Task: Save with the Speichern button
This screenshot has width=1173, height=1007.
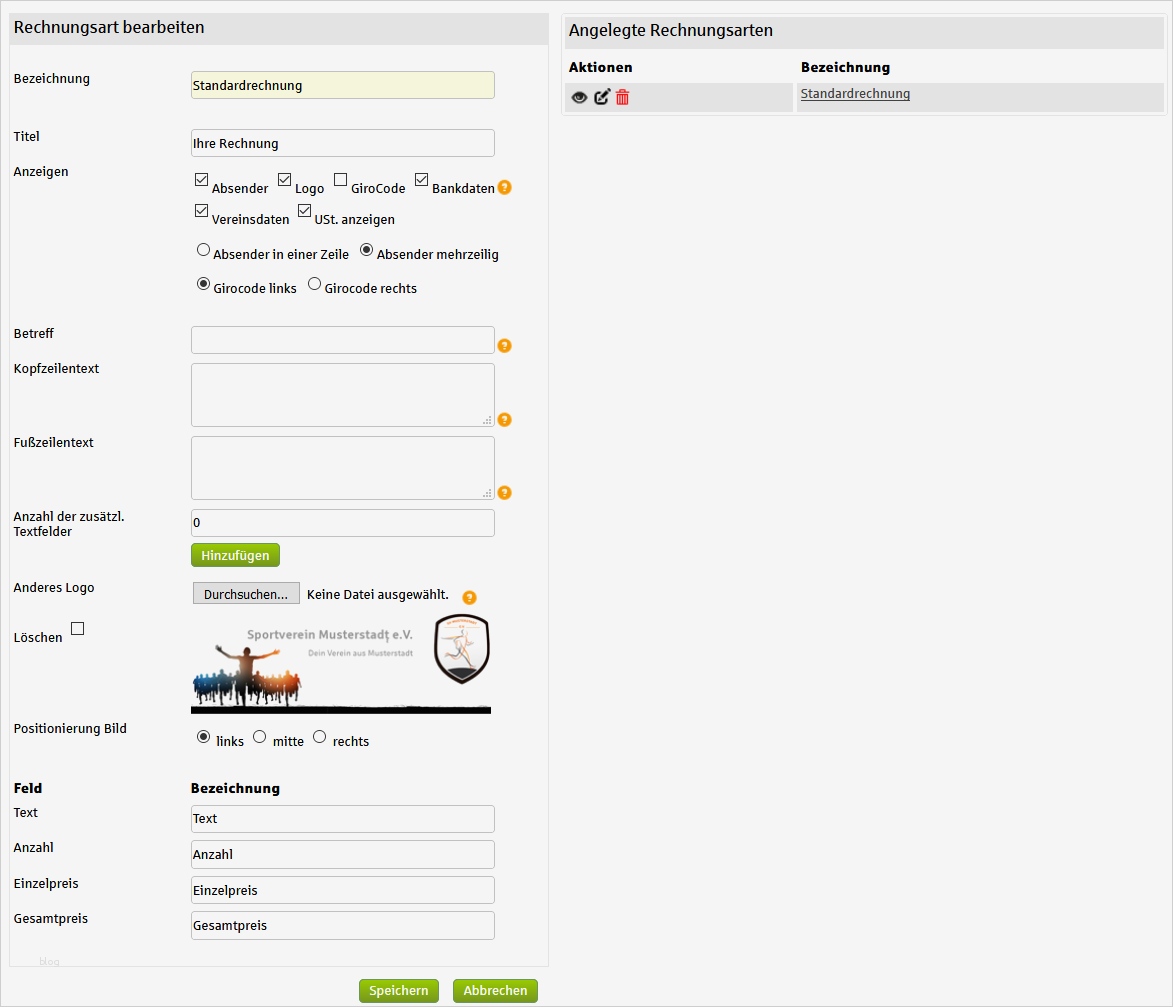Action: (399, 991)
